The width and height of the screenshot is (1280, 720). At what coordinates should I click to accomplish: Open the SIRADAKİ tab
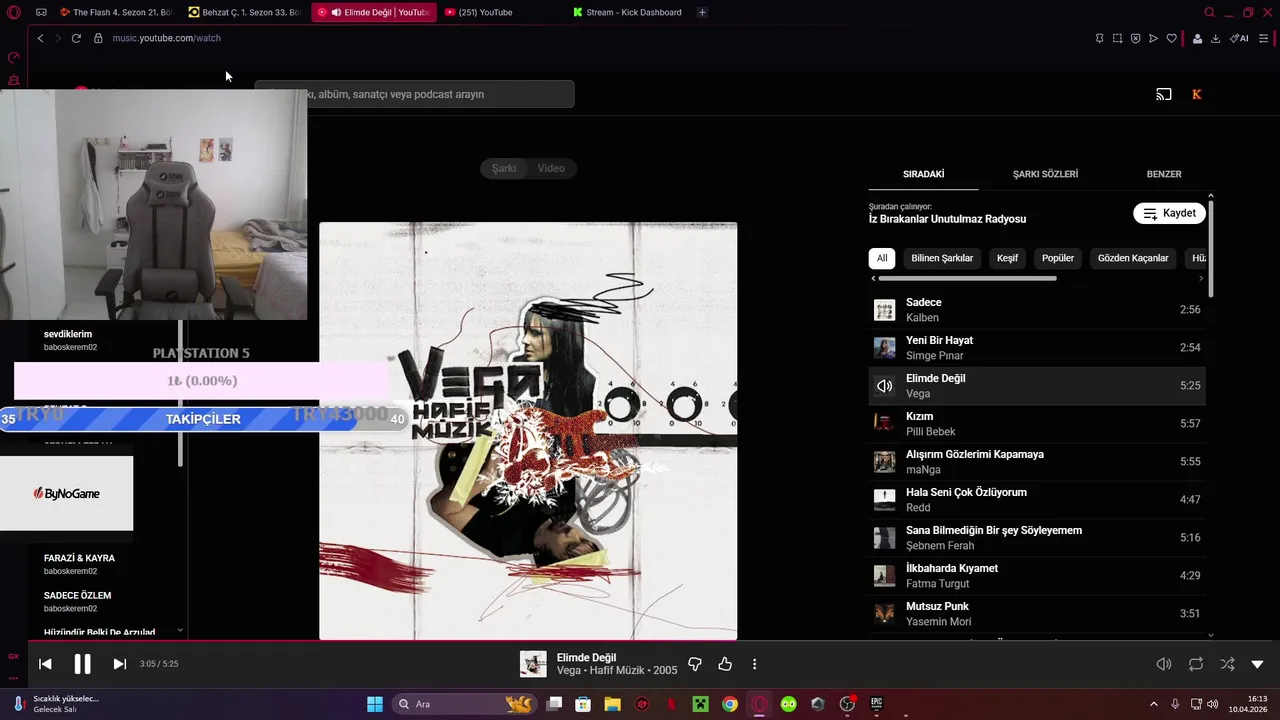point(923,174)
